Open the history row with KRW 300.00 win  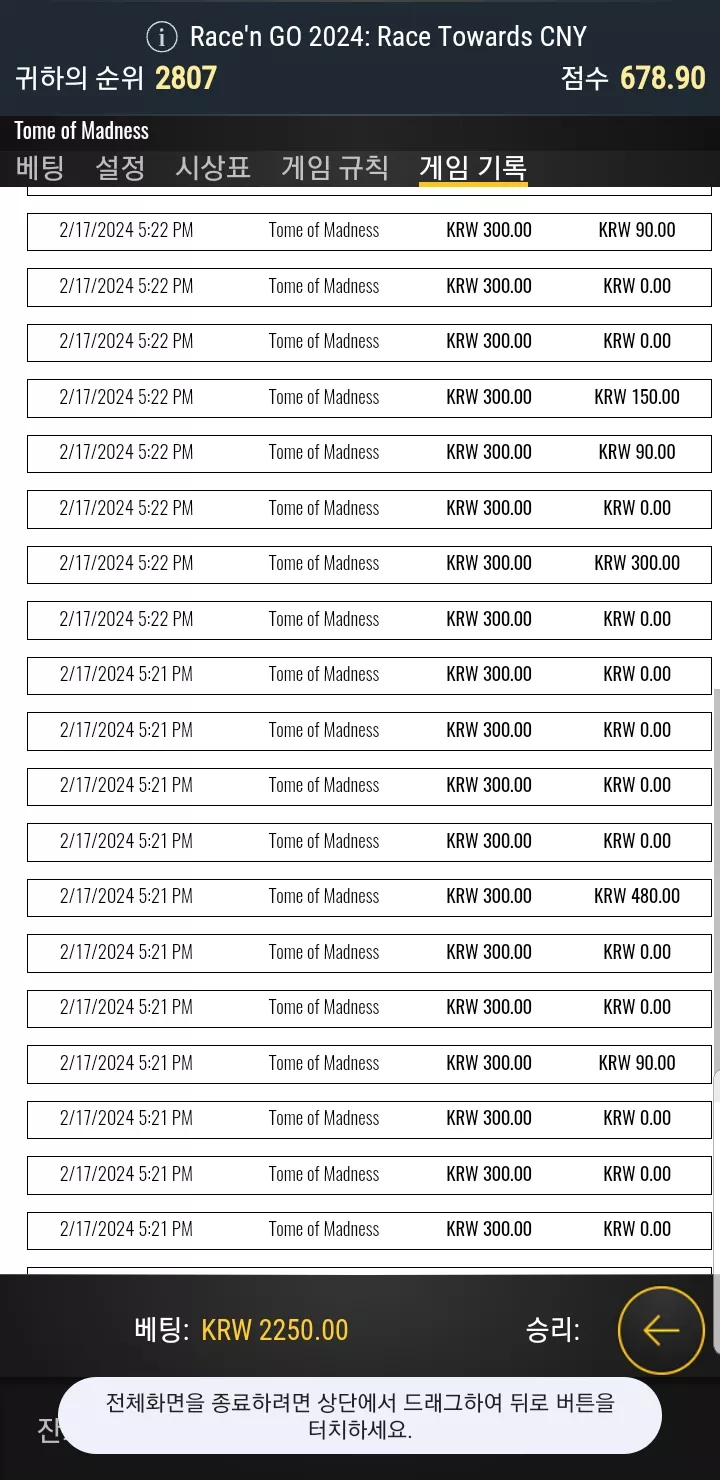(369, 563)
